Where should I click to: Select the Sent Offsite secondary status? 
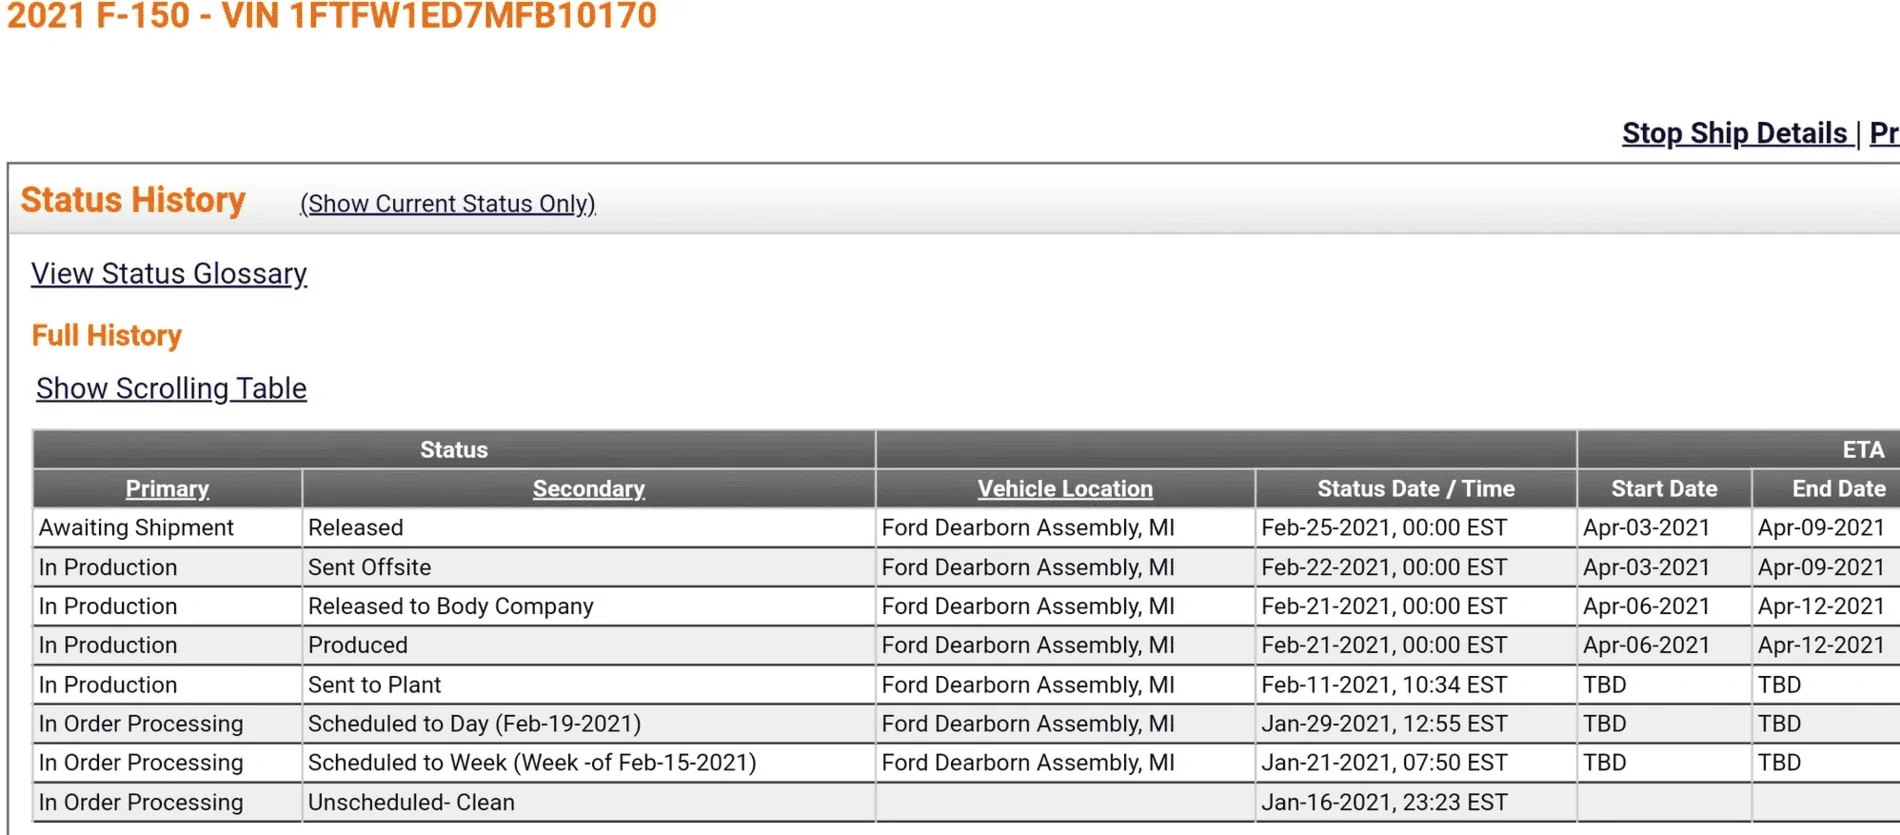click(370, 567)
